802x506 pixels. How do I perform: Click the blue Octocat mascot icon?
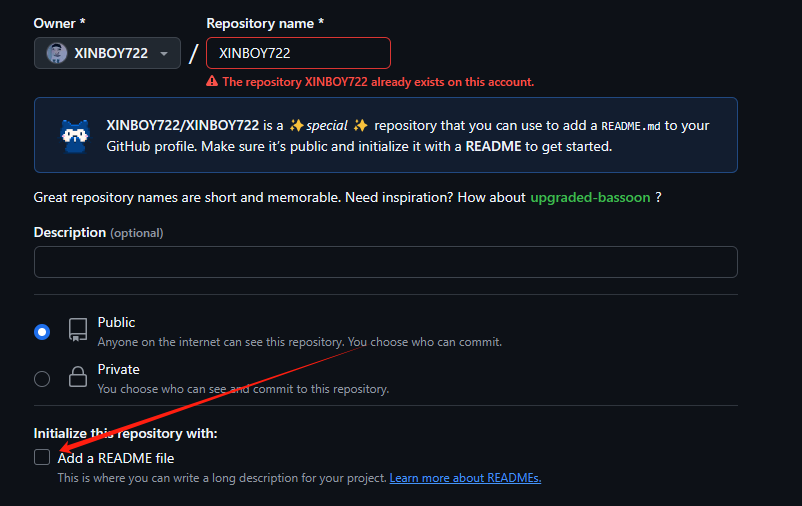click(x=75, y=136)
